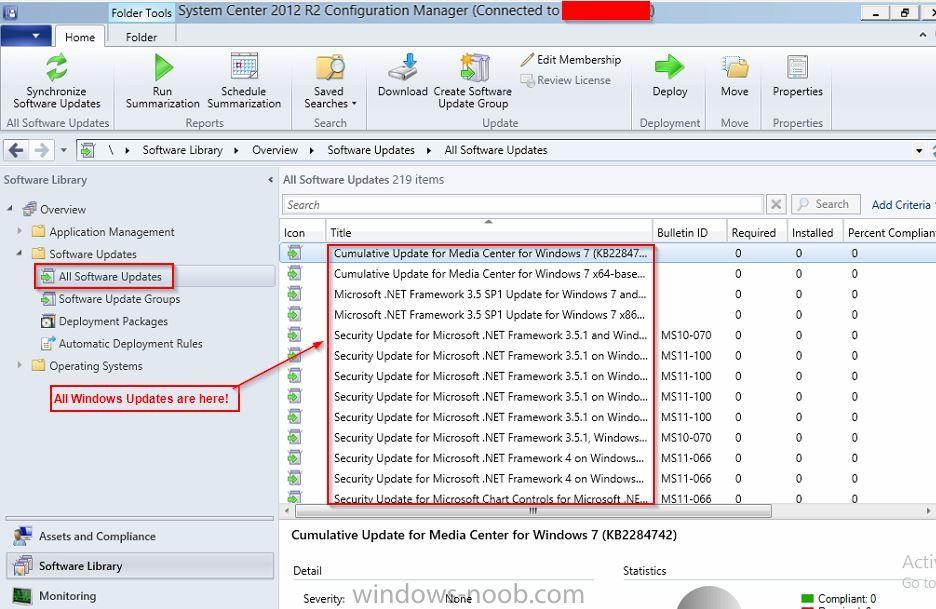
Task: Click Edit Membership in the ribbon
Action: tap(571, 60)
